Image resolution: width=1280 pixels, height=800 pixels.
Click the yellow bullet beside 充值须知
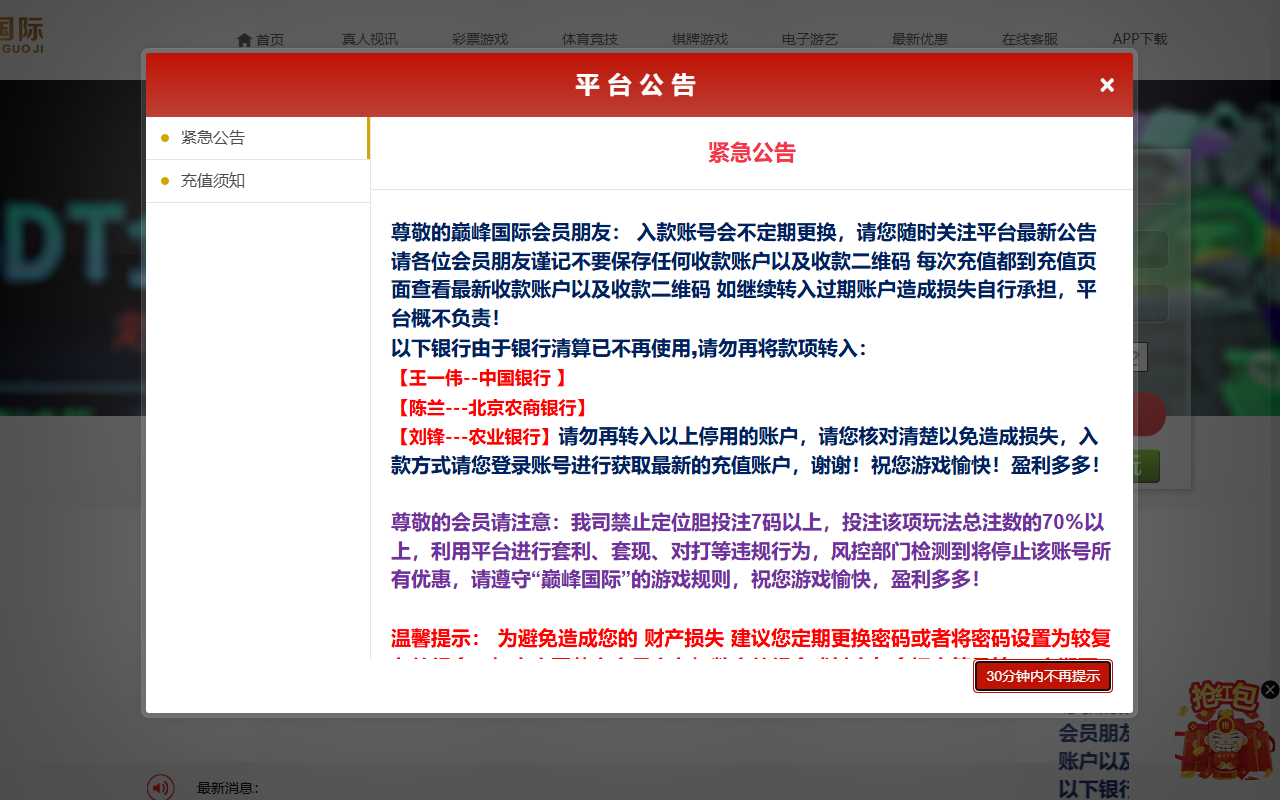(165, 181)
